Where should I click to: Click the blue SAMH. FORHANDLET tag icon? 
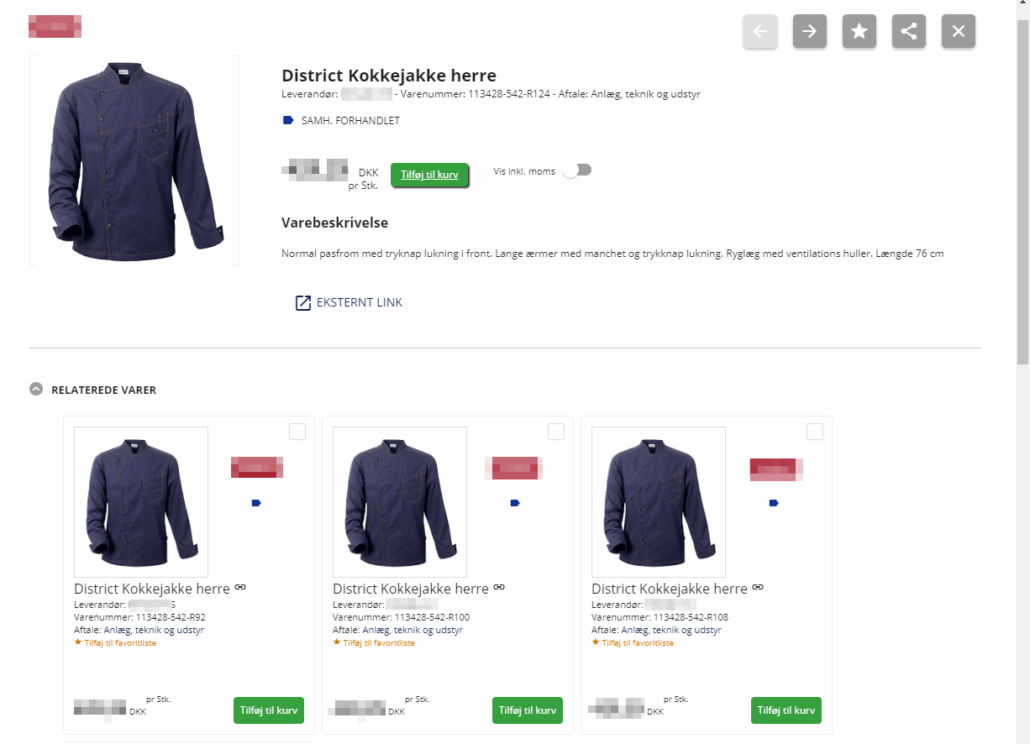tap(288, 120)
